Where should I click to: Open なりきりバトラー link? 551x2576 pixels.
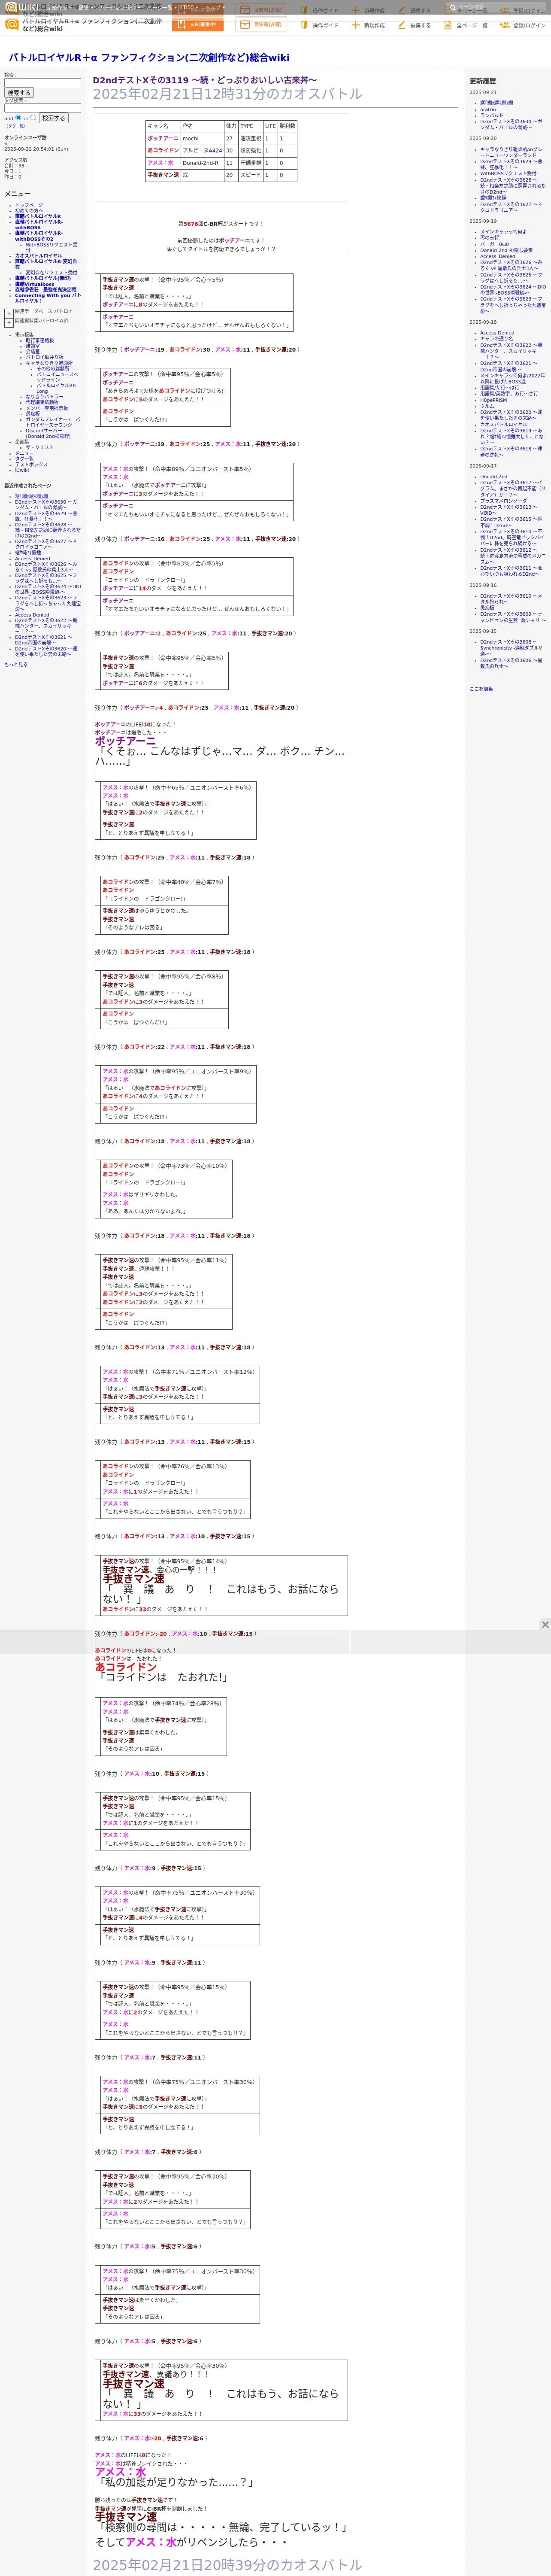pyautogui.click(x=44, y=397)
